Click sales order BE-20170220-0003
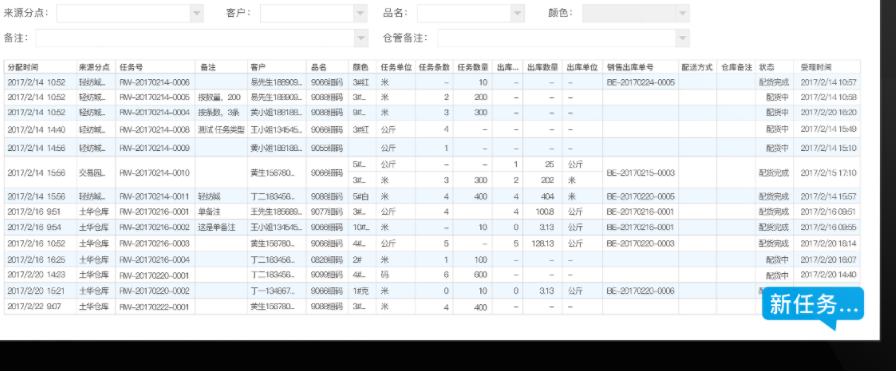 641,244
